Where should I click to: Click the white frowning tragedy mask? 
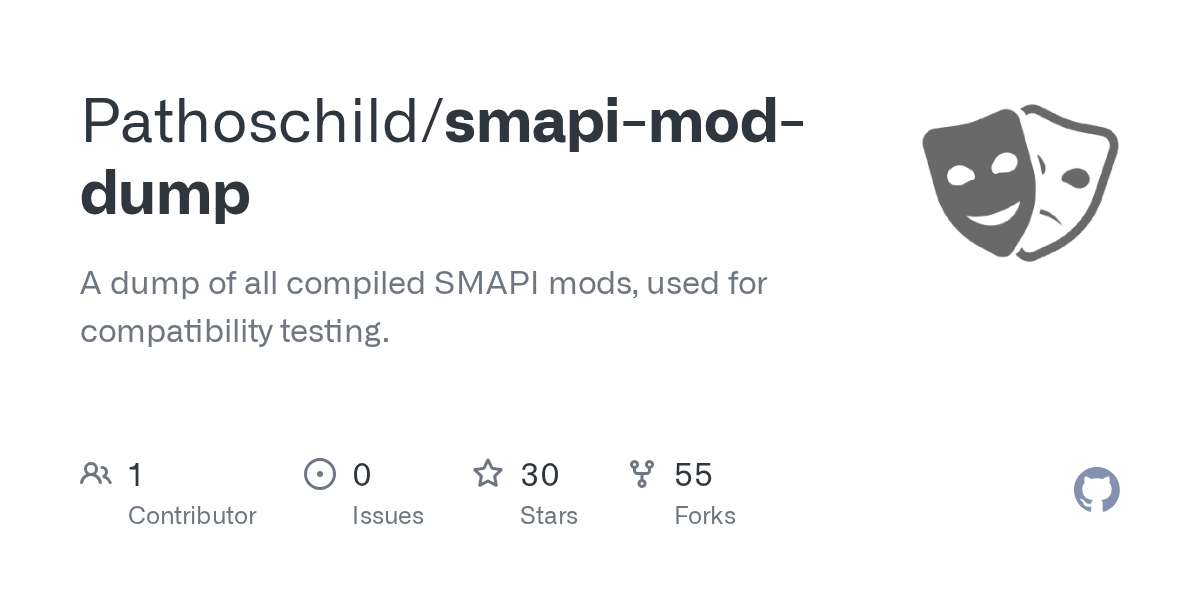(1070, 185)
